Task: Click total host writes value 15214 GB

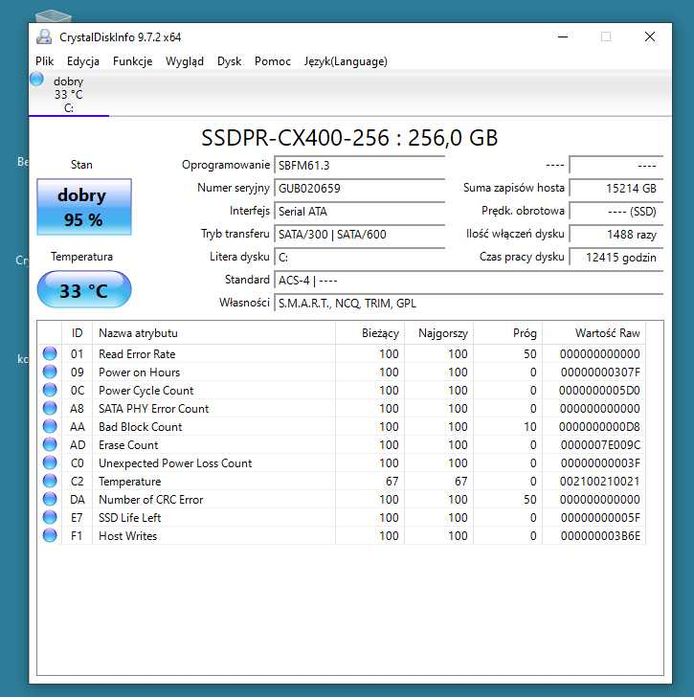Action: (x=616, y=188)
